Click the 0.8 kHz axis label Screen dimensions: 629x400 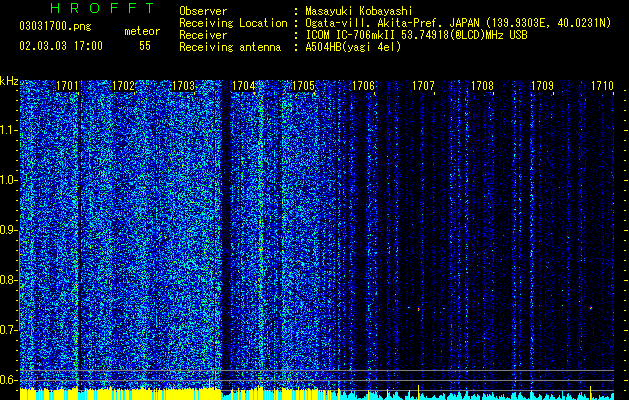[x=8, y=280]
